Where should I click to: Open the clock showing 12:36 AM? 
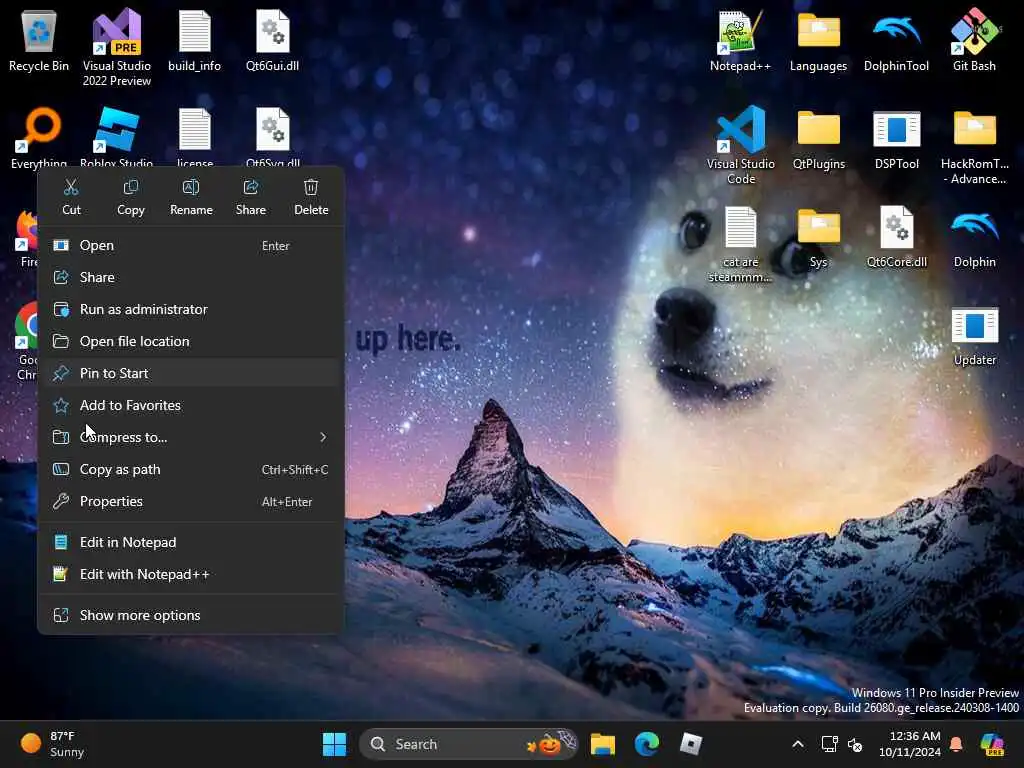pyautogui.click(x=910, y=744)
